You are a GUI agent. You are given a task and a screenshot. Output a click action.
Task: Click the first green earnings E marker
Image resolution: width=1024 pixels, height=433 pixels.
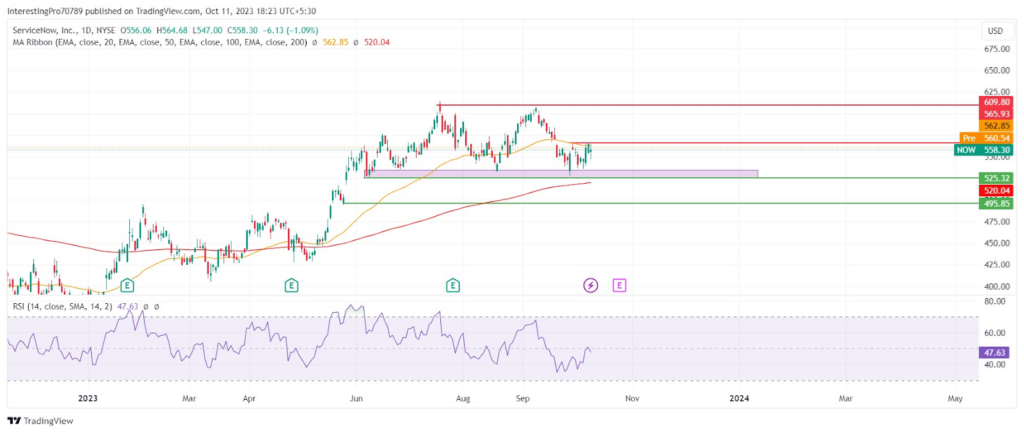[x=127, y=285]
